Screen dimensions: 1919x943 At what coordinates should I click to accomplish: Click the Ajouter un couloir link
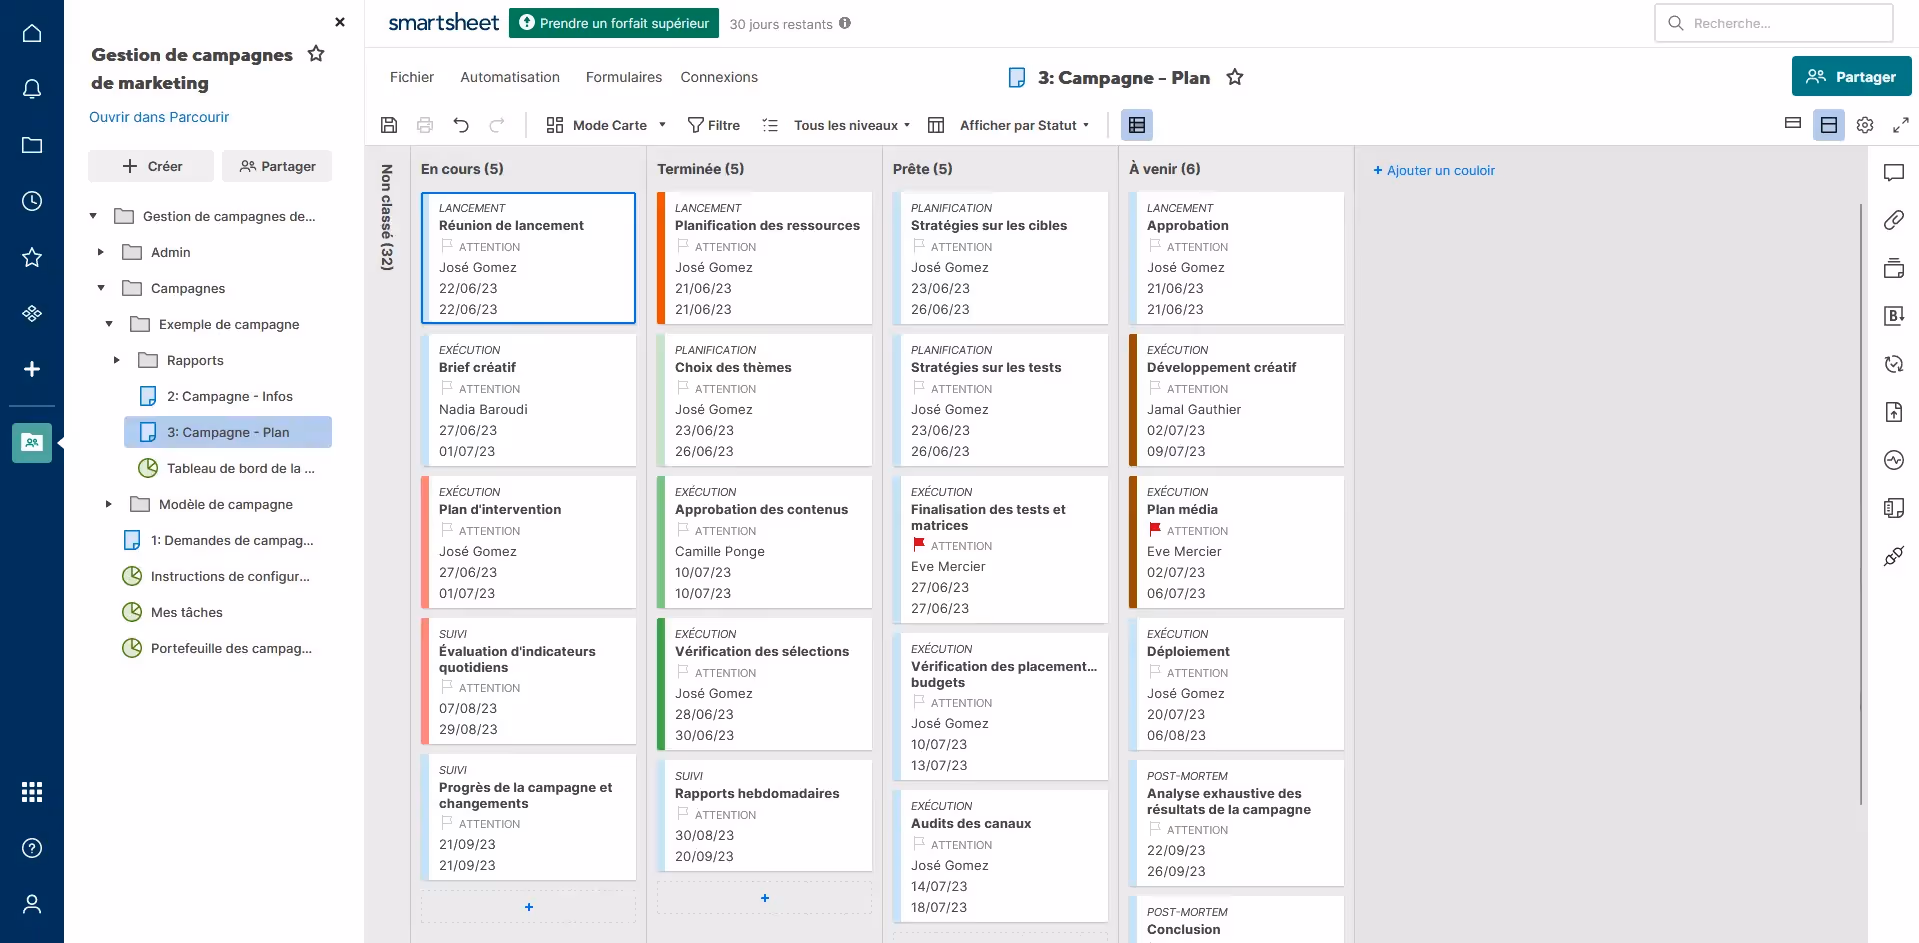pos(1434,170)
